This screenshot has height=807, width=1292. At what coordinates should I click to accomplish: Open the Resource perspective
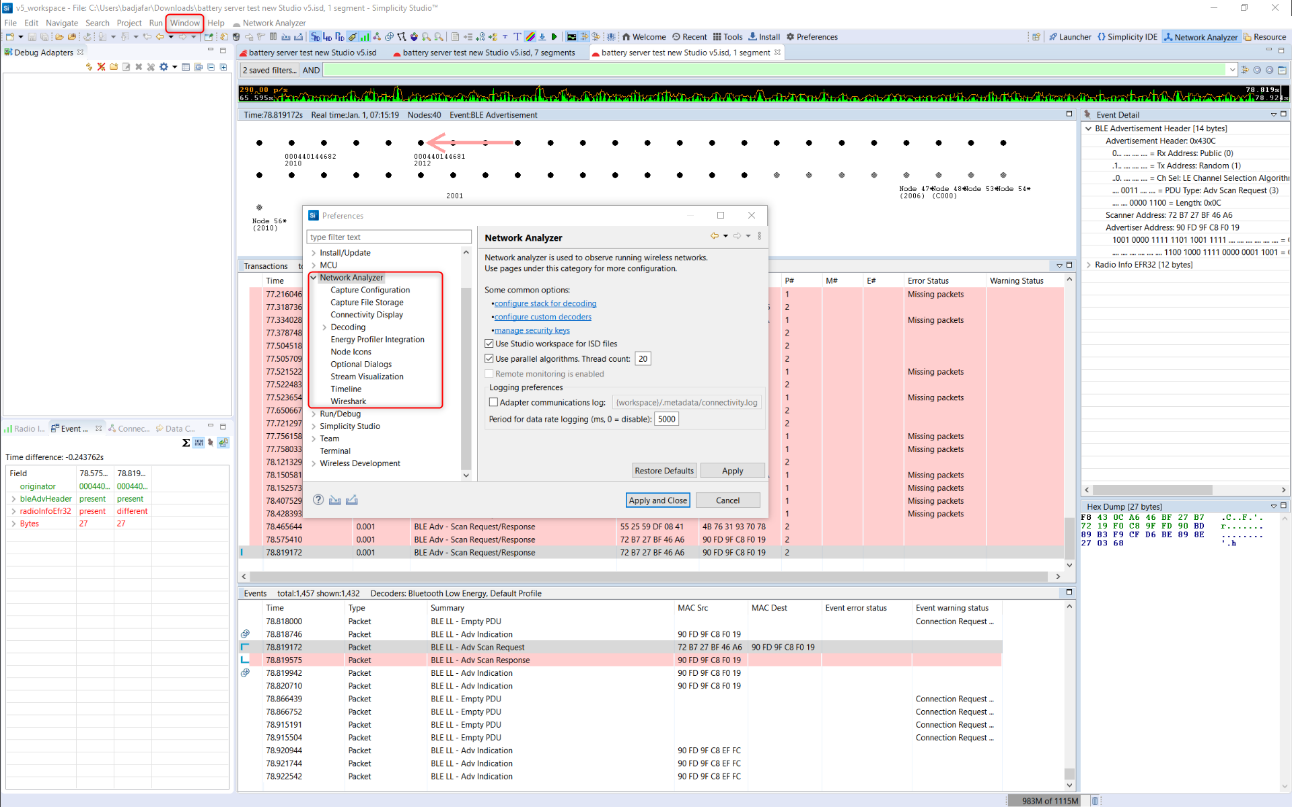1267,36
